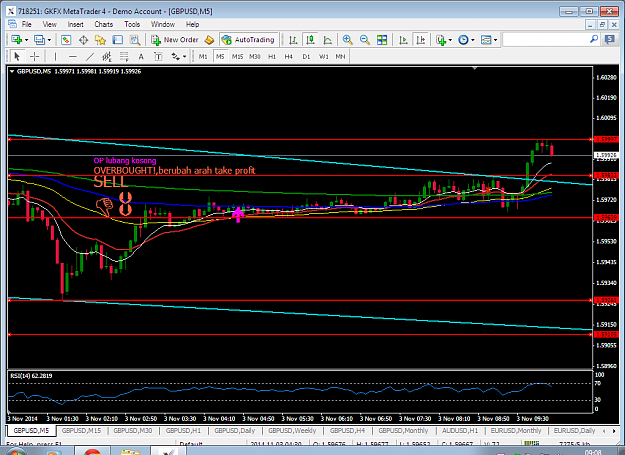Switch to GBPUSD,H1 chart tab
The width and height of the screenshot is (625, 455).
tap(183, 431)
